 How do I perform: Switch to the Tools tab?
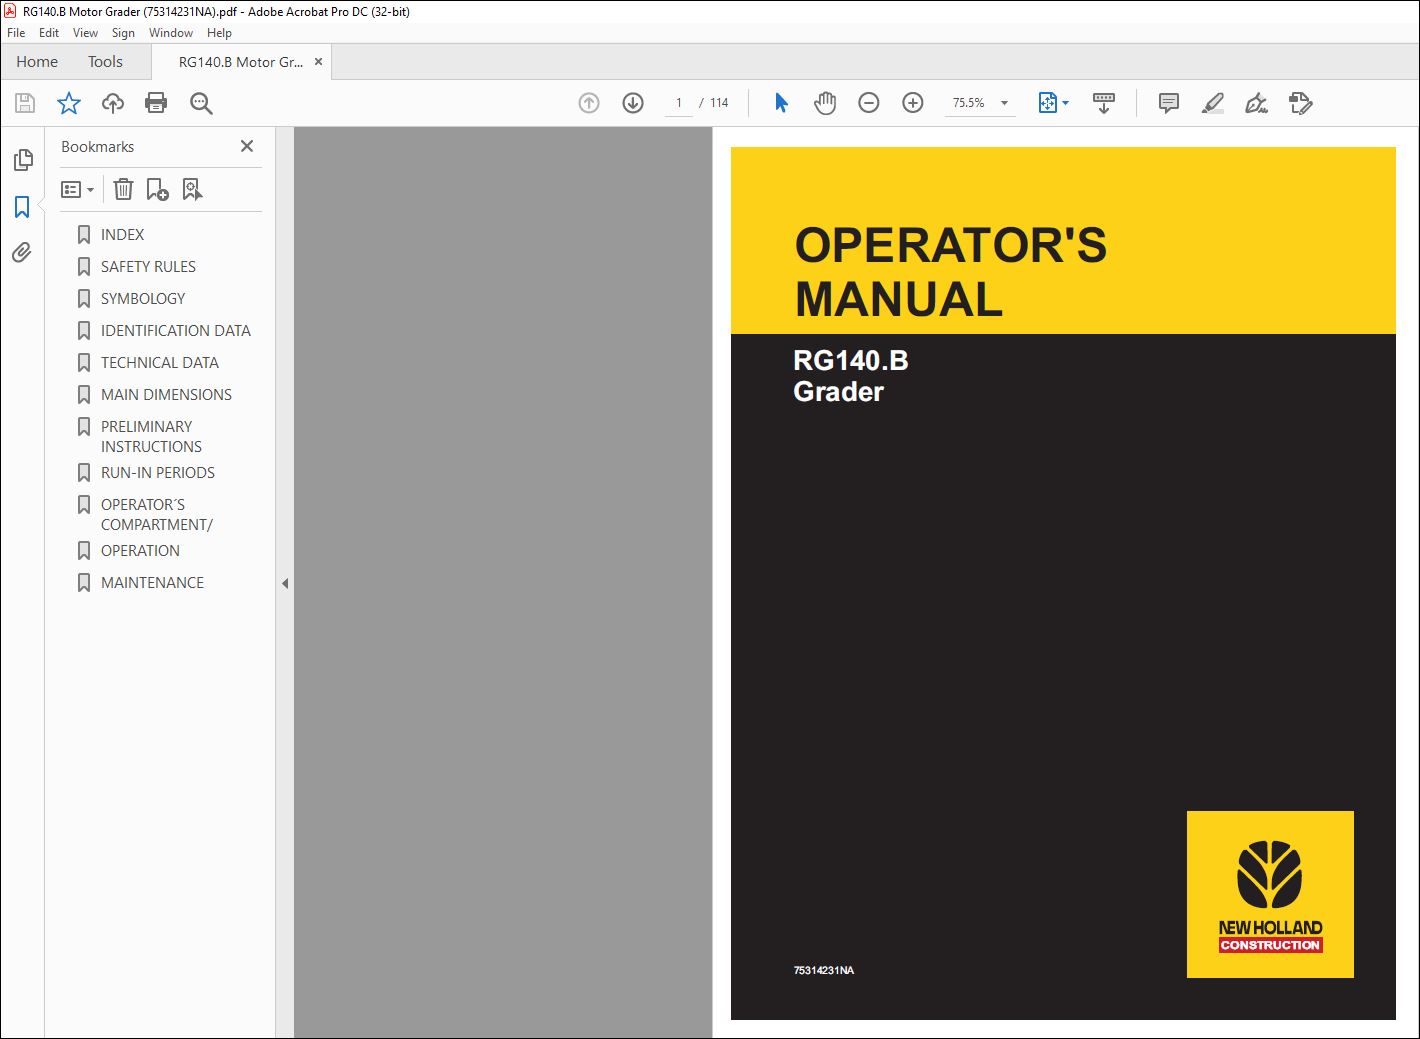point(105,62)
